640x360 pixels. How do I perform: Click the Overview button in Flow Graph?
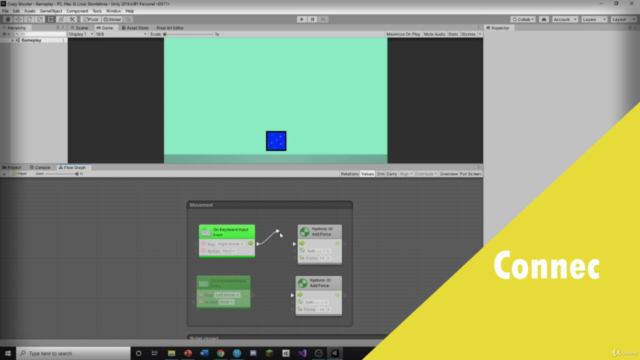449,174
